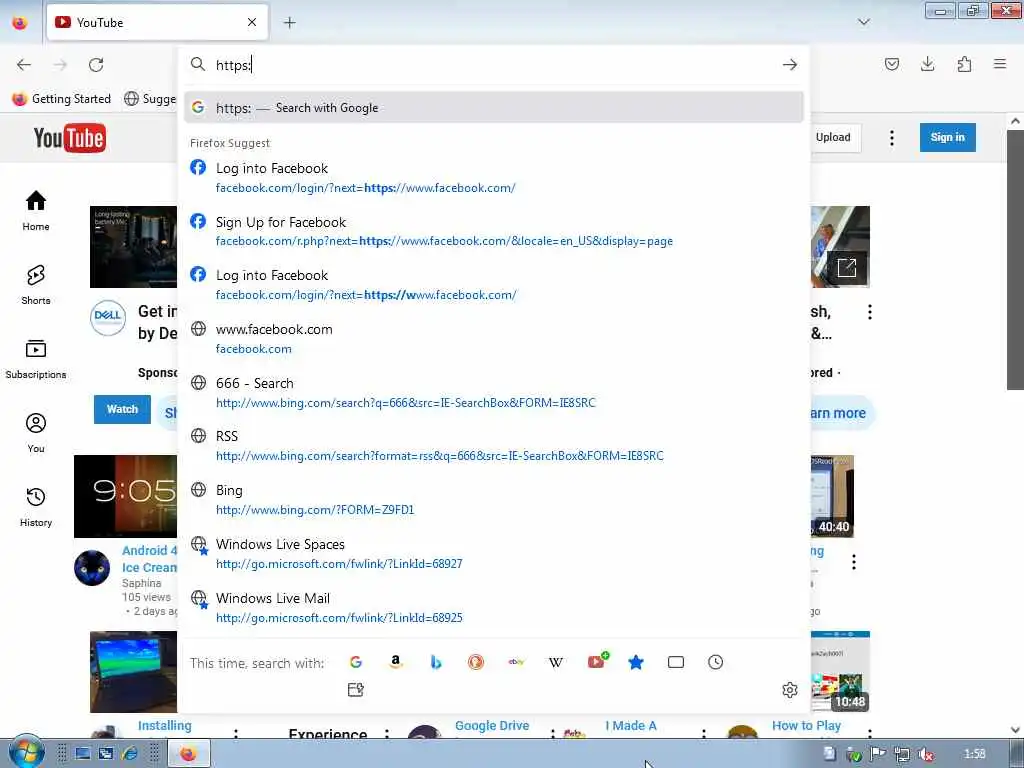The image size is (1024, 768).
Task: Open first Log into Facebook suggestion
Action: click(x=494, y=177)
